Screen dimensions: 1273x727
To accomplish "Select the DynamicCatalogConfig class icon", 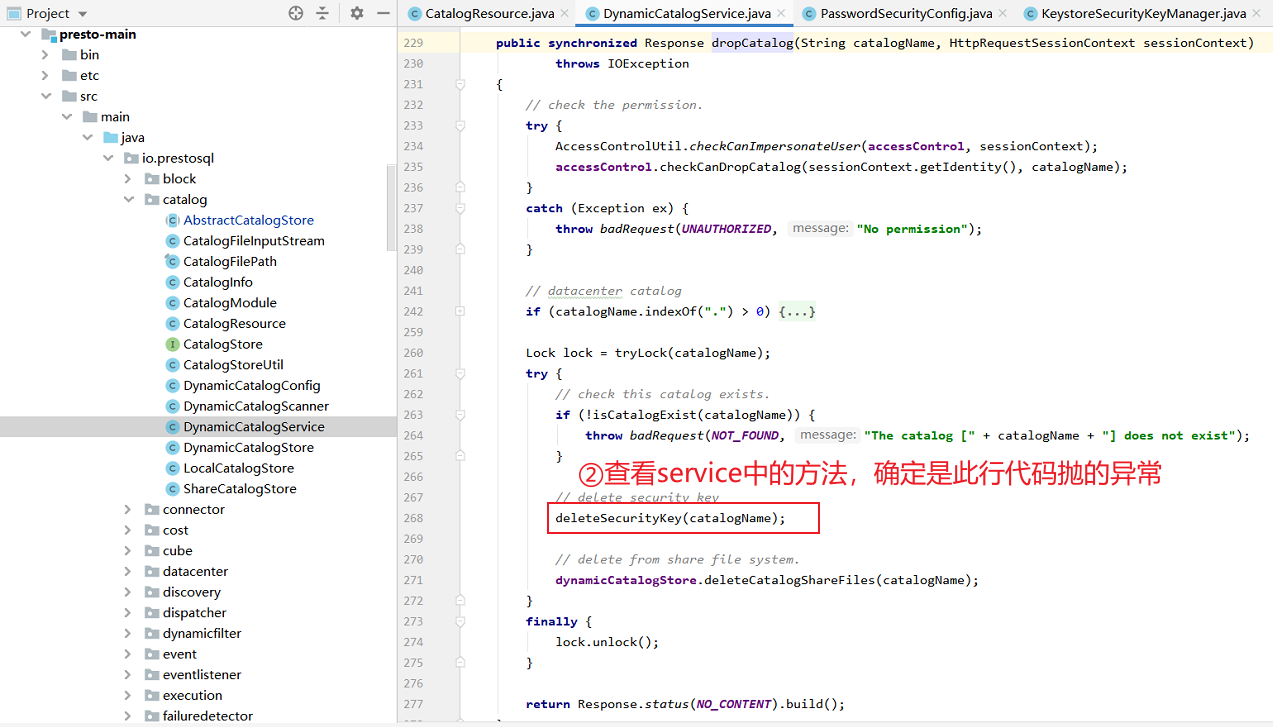I will coord(172,386).
